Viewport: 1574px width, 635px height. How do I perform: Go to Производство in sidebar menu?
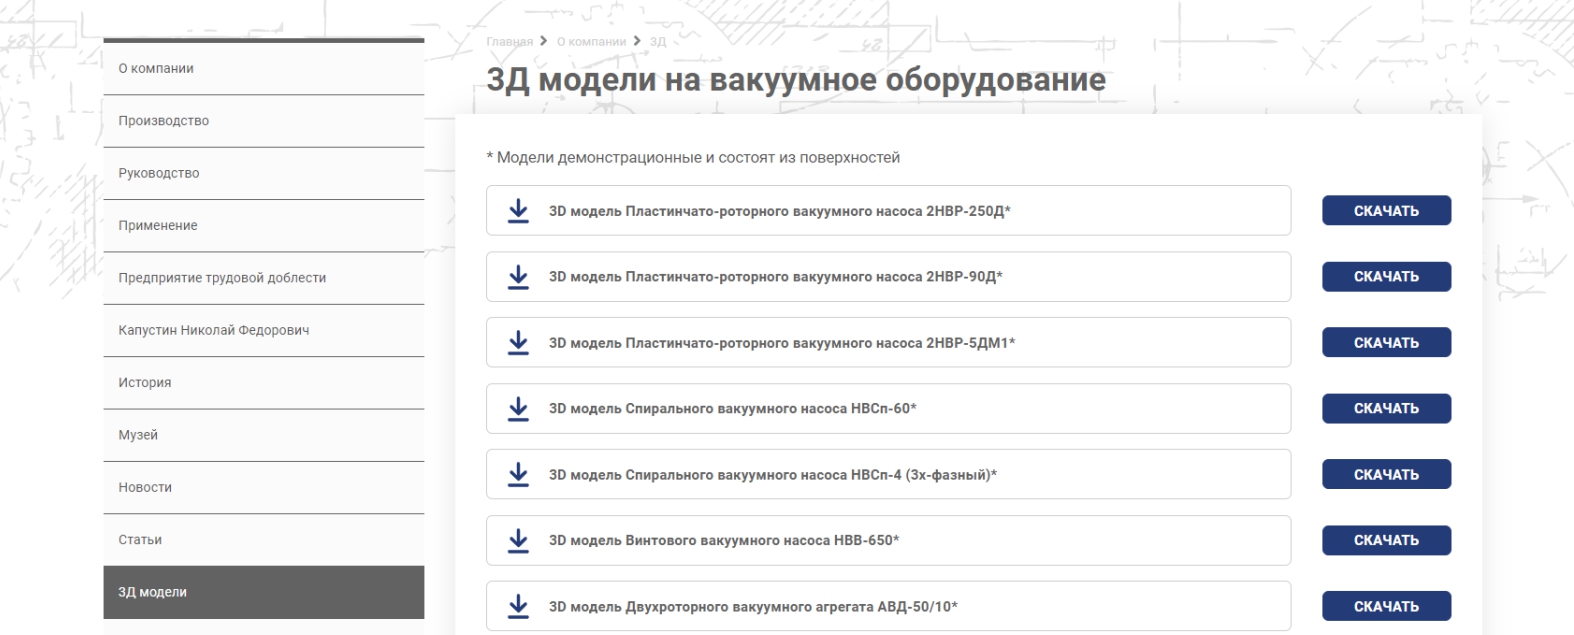pyautogui.click(x=164, y=121)
